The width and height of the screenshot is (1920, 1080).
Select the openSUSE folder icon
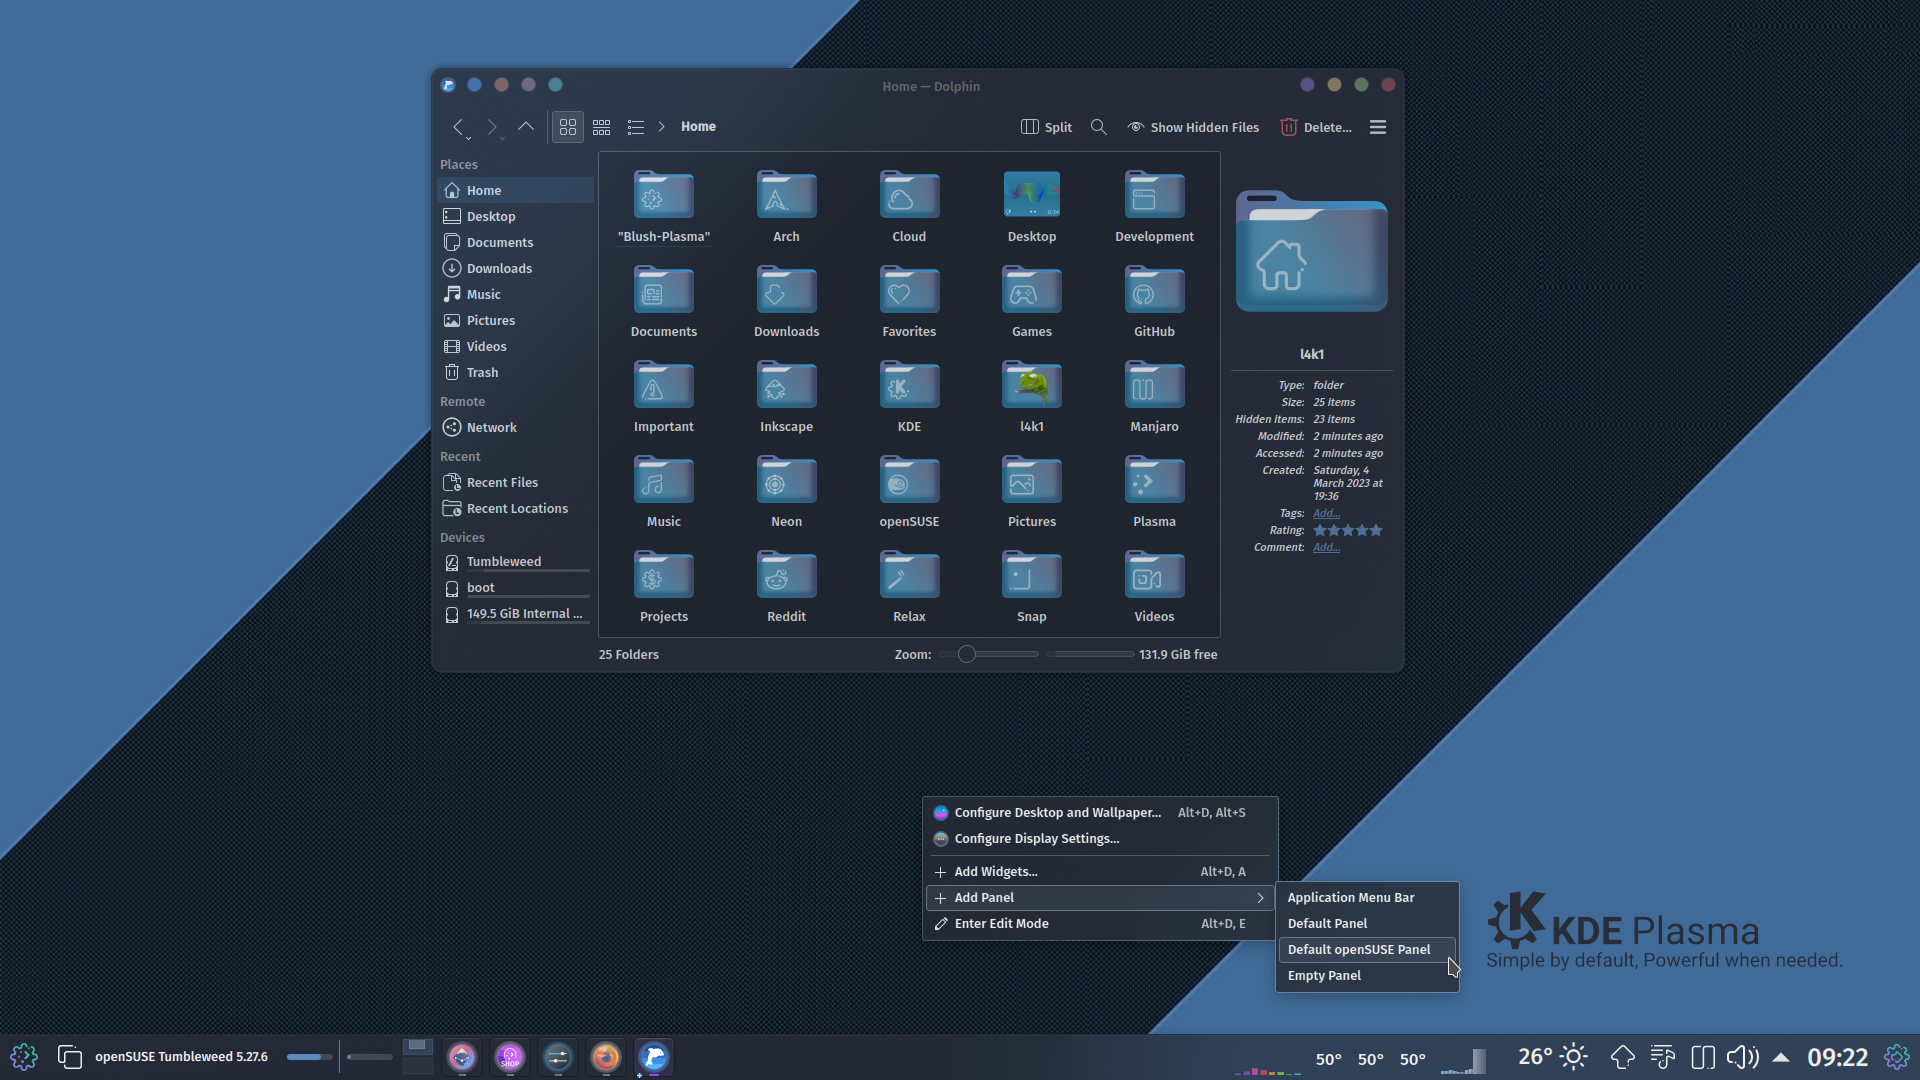tap(909, 480)
